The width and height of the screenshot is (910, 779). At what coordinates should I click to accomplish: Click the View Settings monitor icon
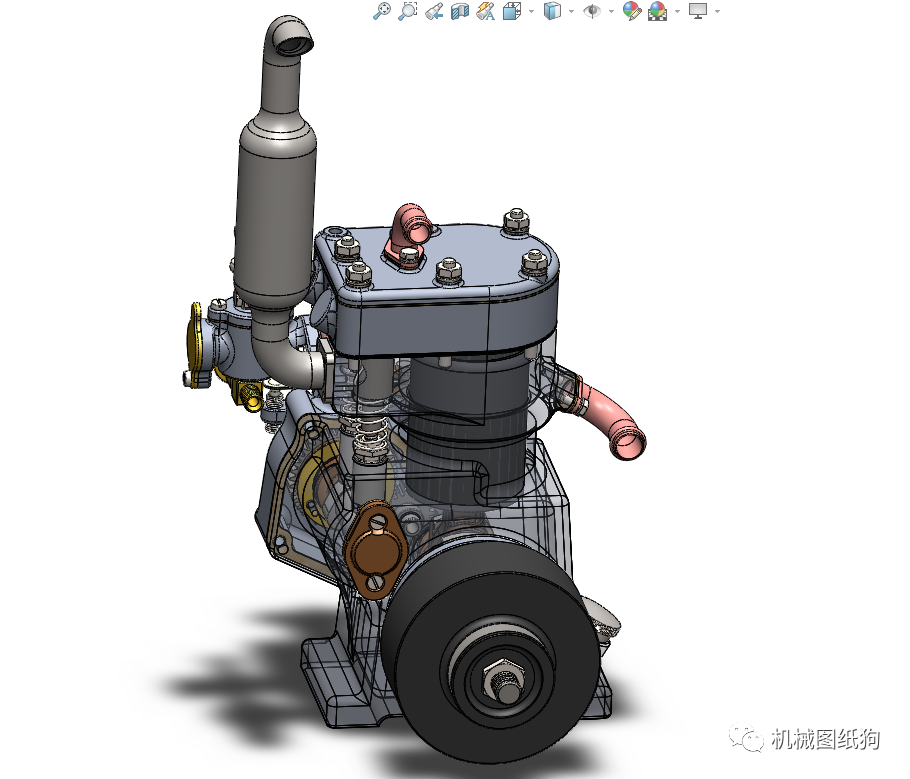698,11
